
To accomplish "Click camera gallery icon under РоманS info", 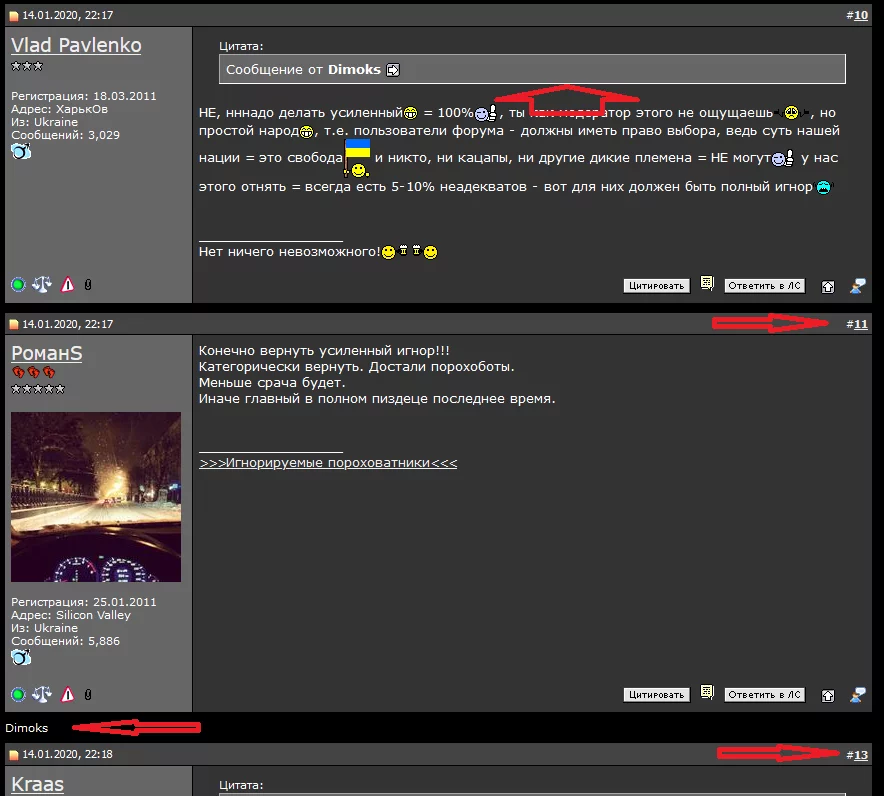I will click(21, 657).
